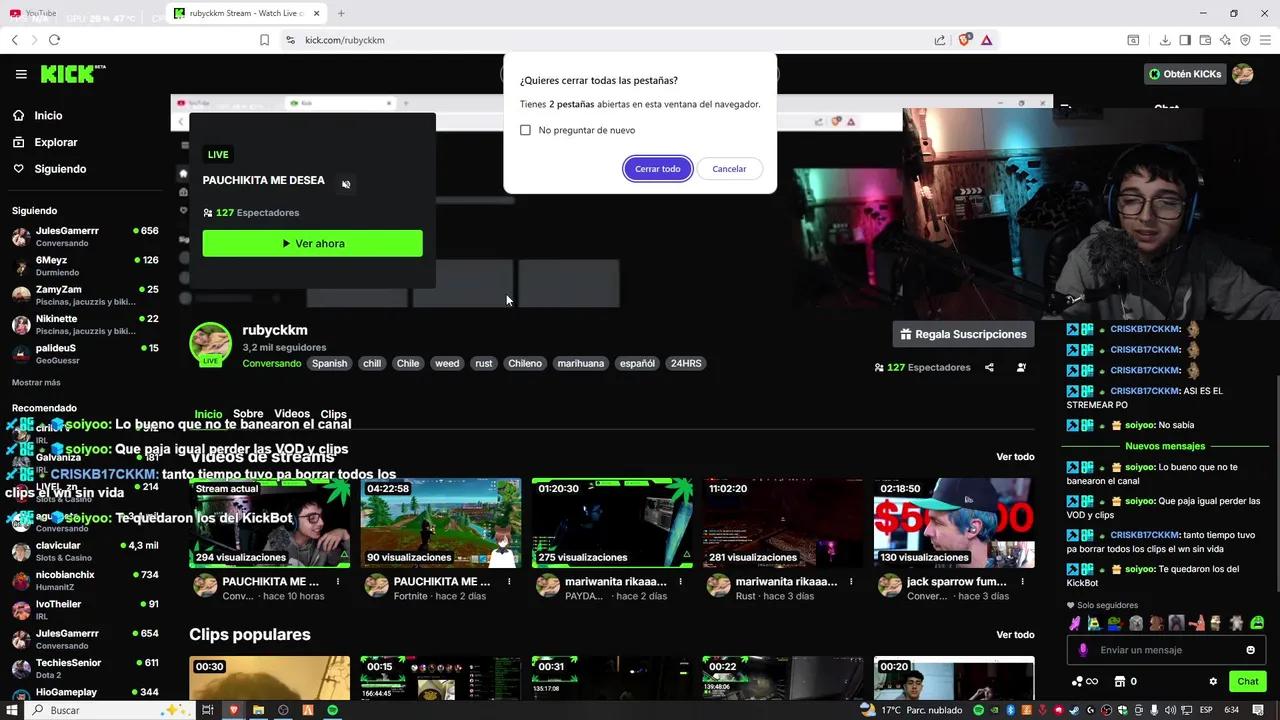Go to Siguiendo in the sidebar
This screenshot has width=1280, height=720.
(x=60, y=169)
